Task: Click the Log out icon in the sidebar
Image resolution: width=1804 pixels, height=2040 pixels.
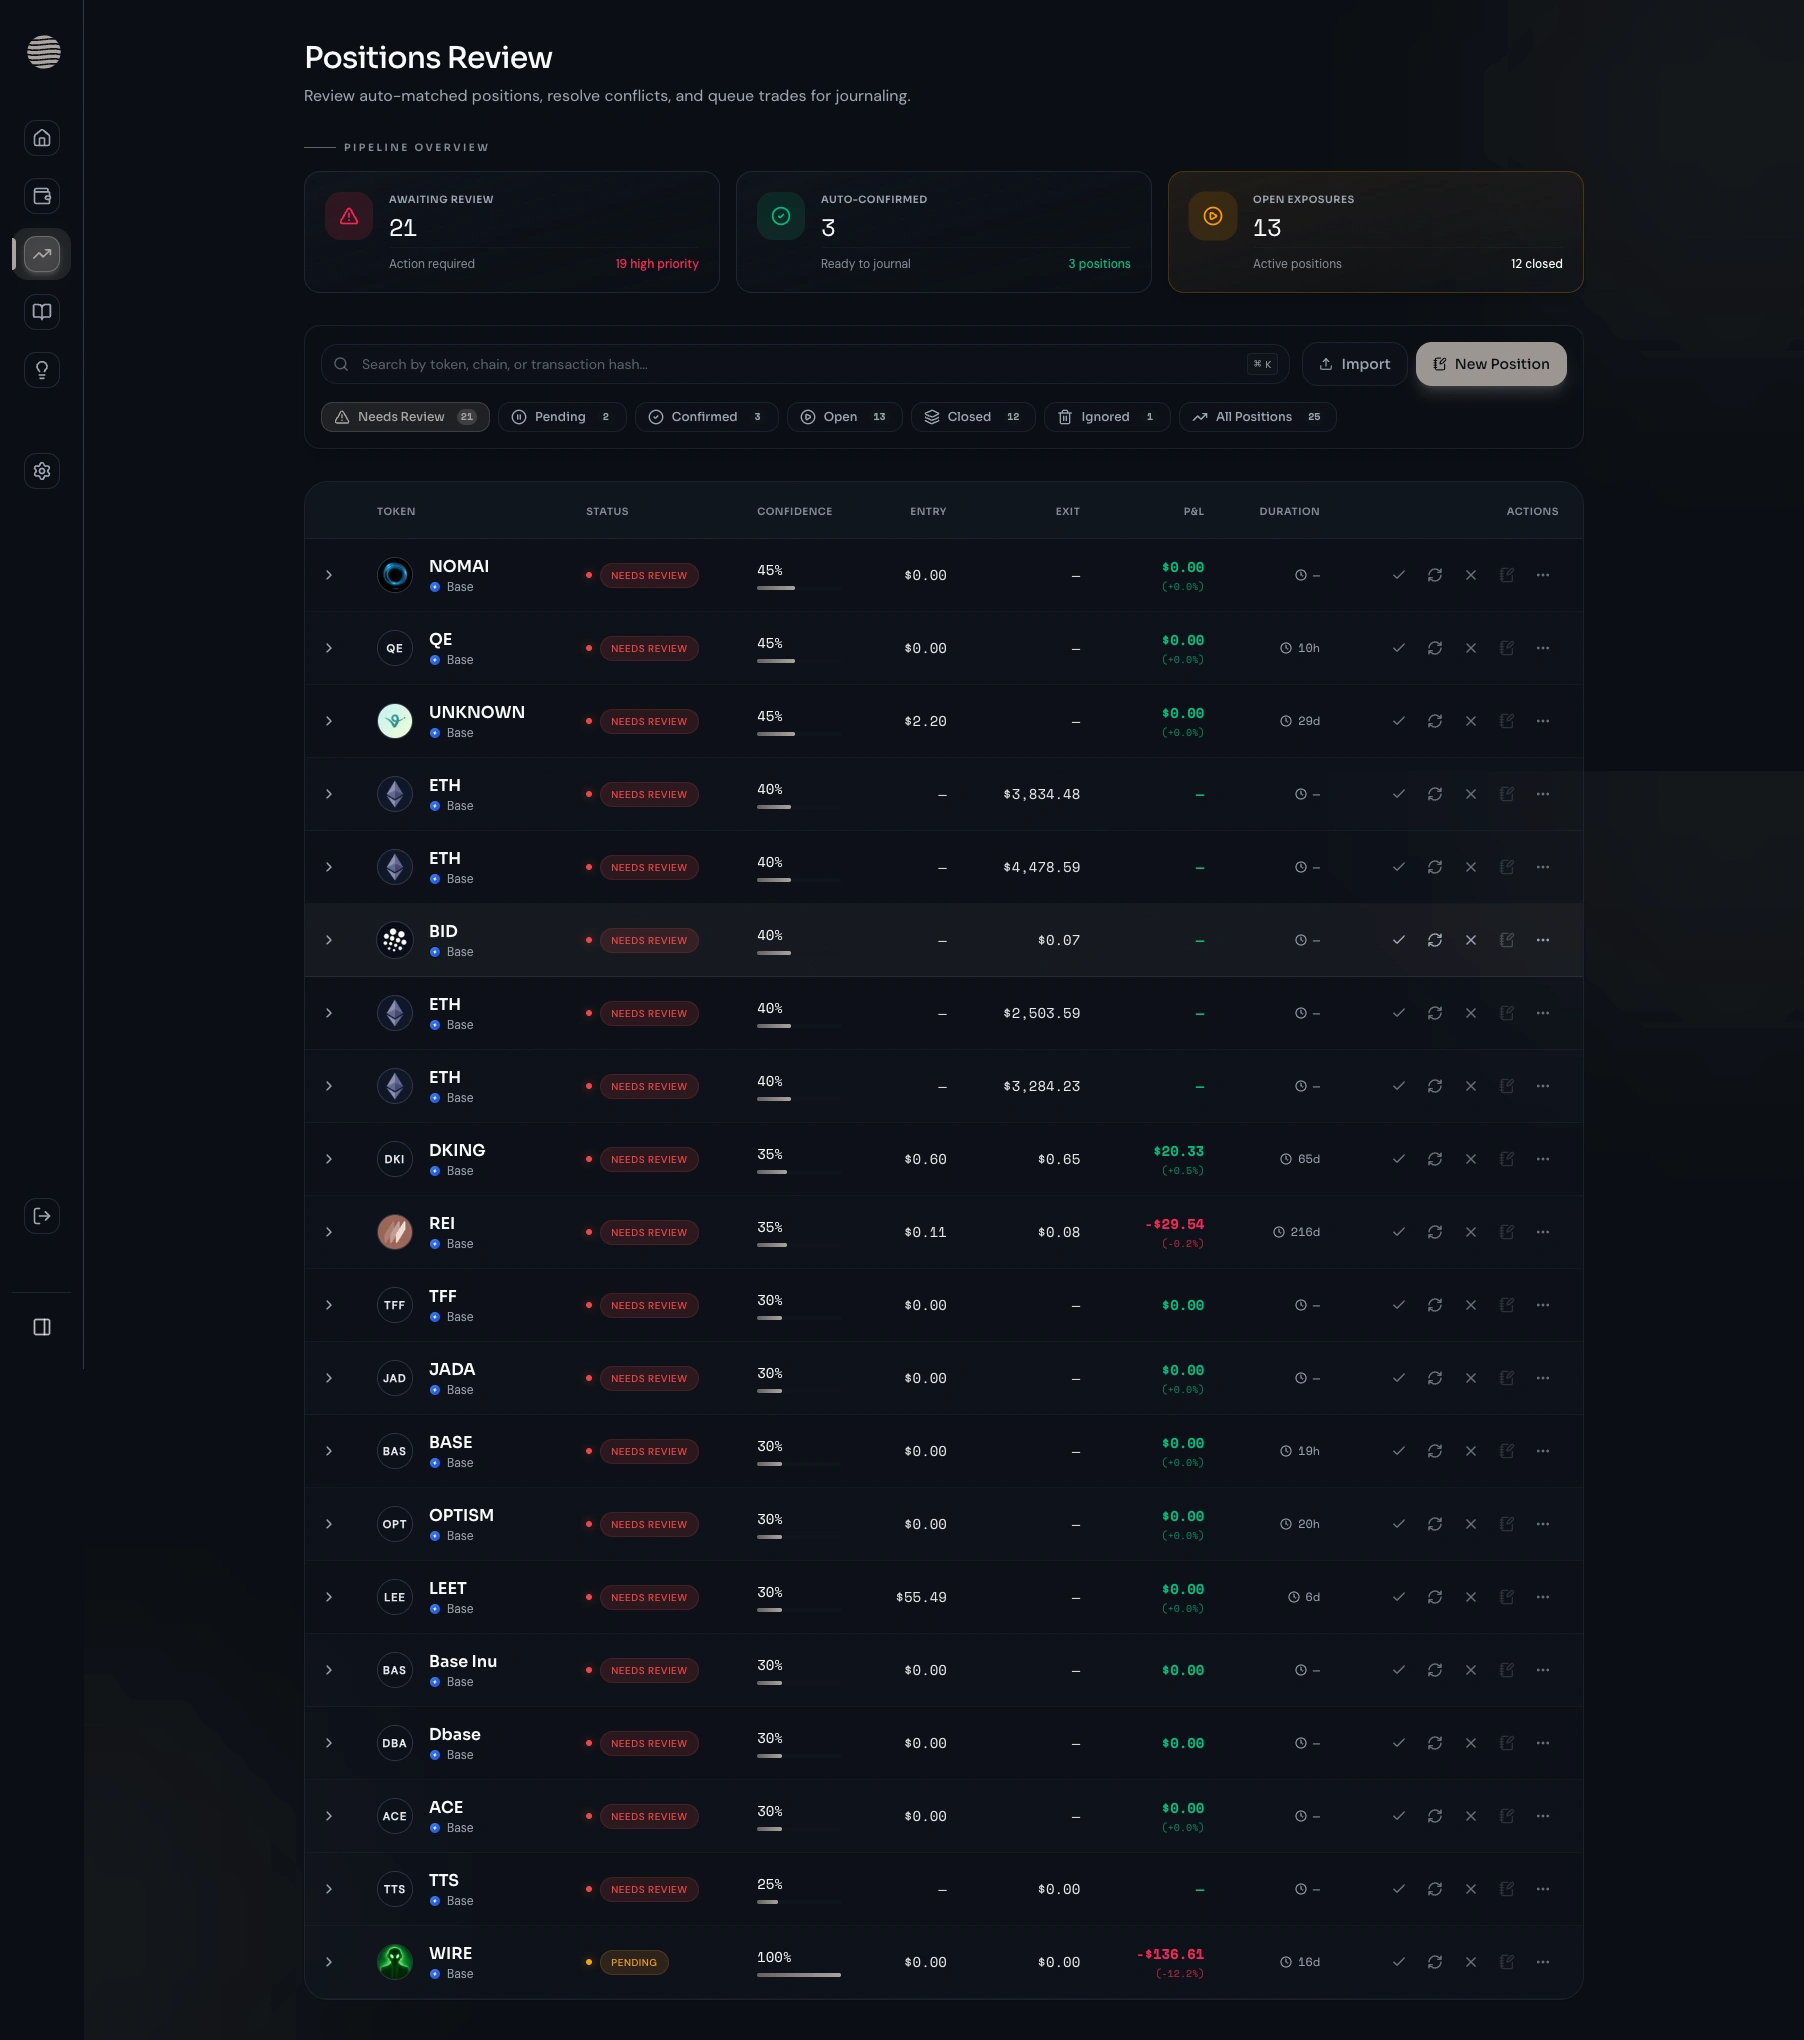Action: [42, 1216]
